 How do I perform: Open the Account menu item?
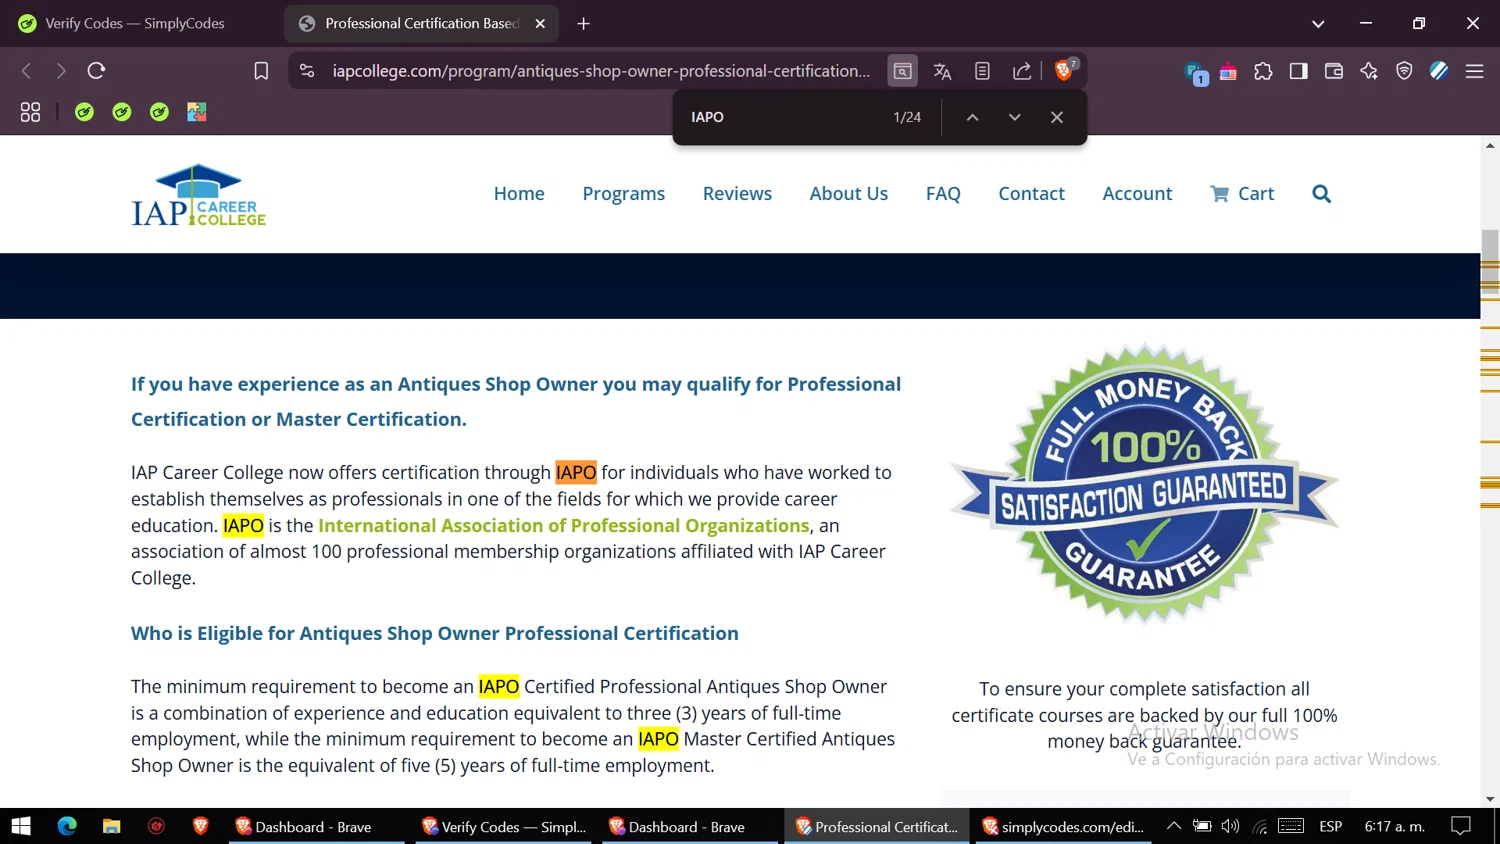(x=1137, y=194)
